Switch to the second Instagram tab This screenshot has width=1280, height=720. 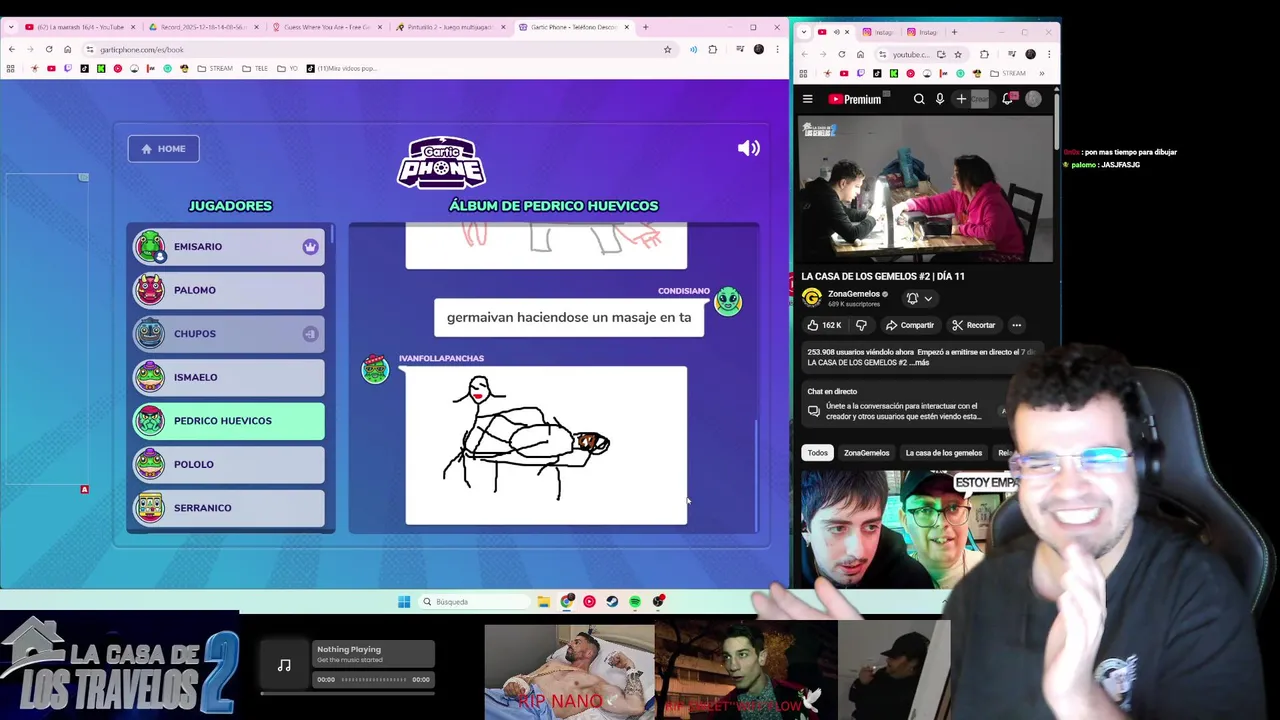click(x=922, y=32)
